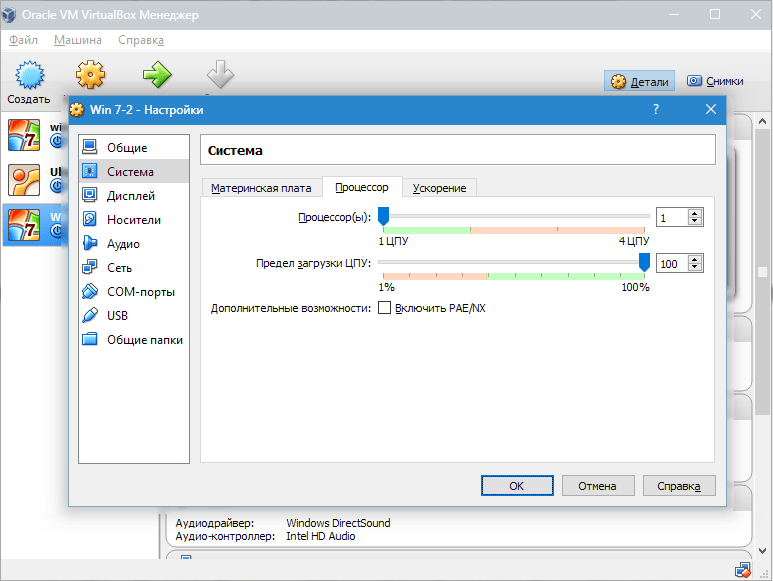Screen dimensions: 773x581
Task: Enable the Включить PAE/NX checkbox
Action: coord(385,308)
